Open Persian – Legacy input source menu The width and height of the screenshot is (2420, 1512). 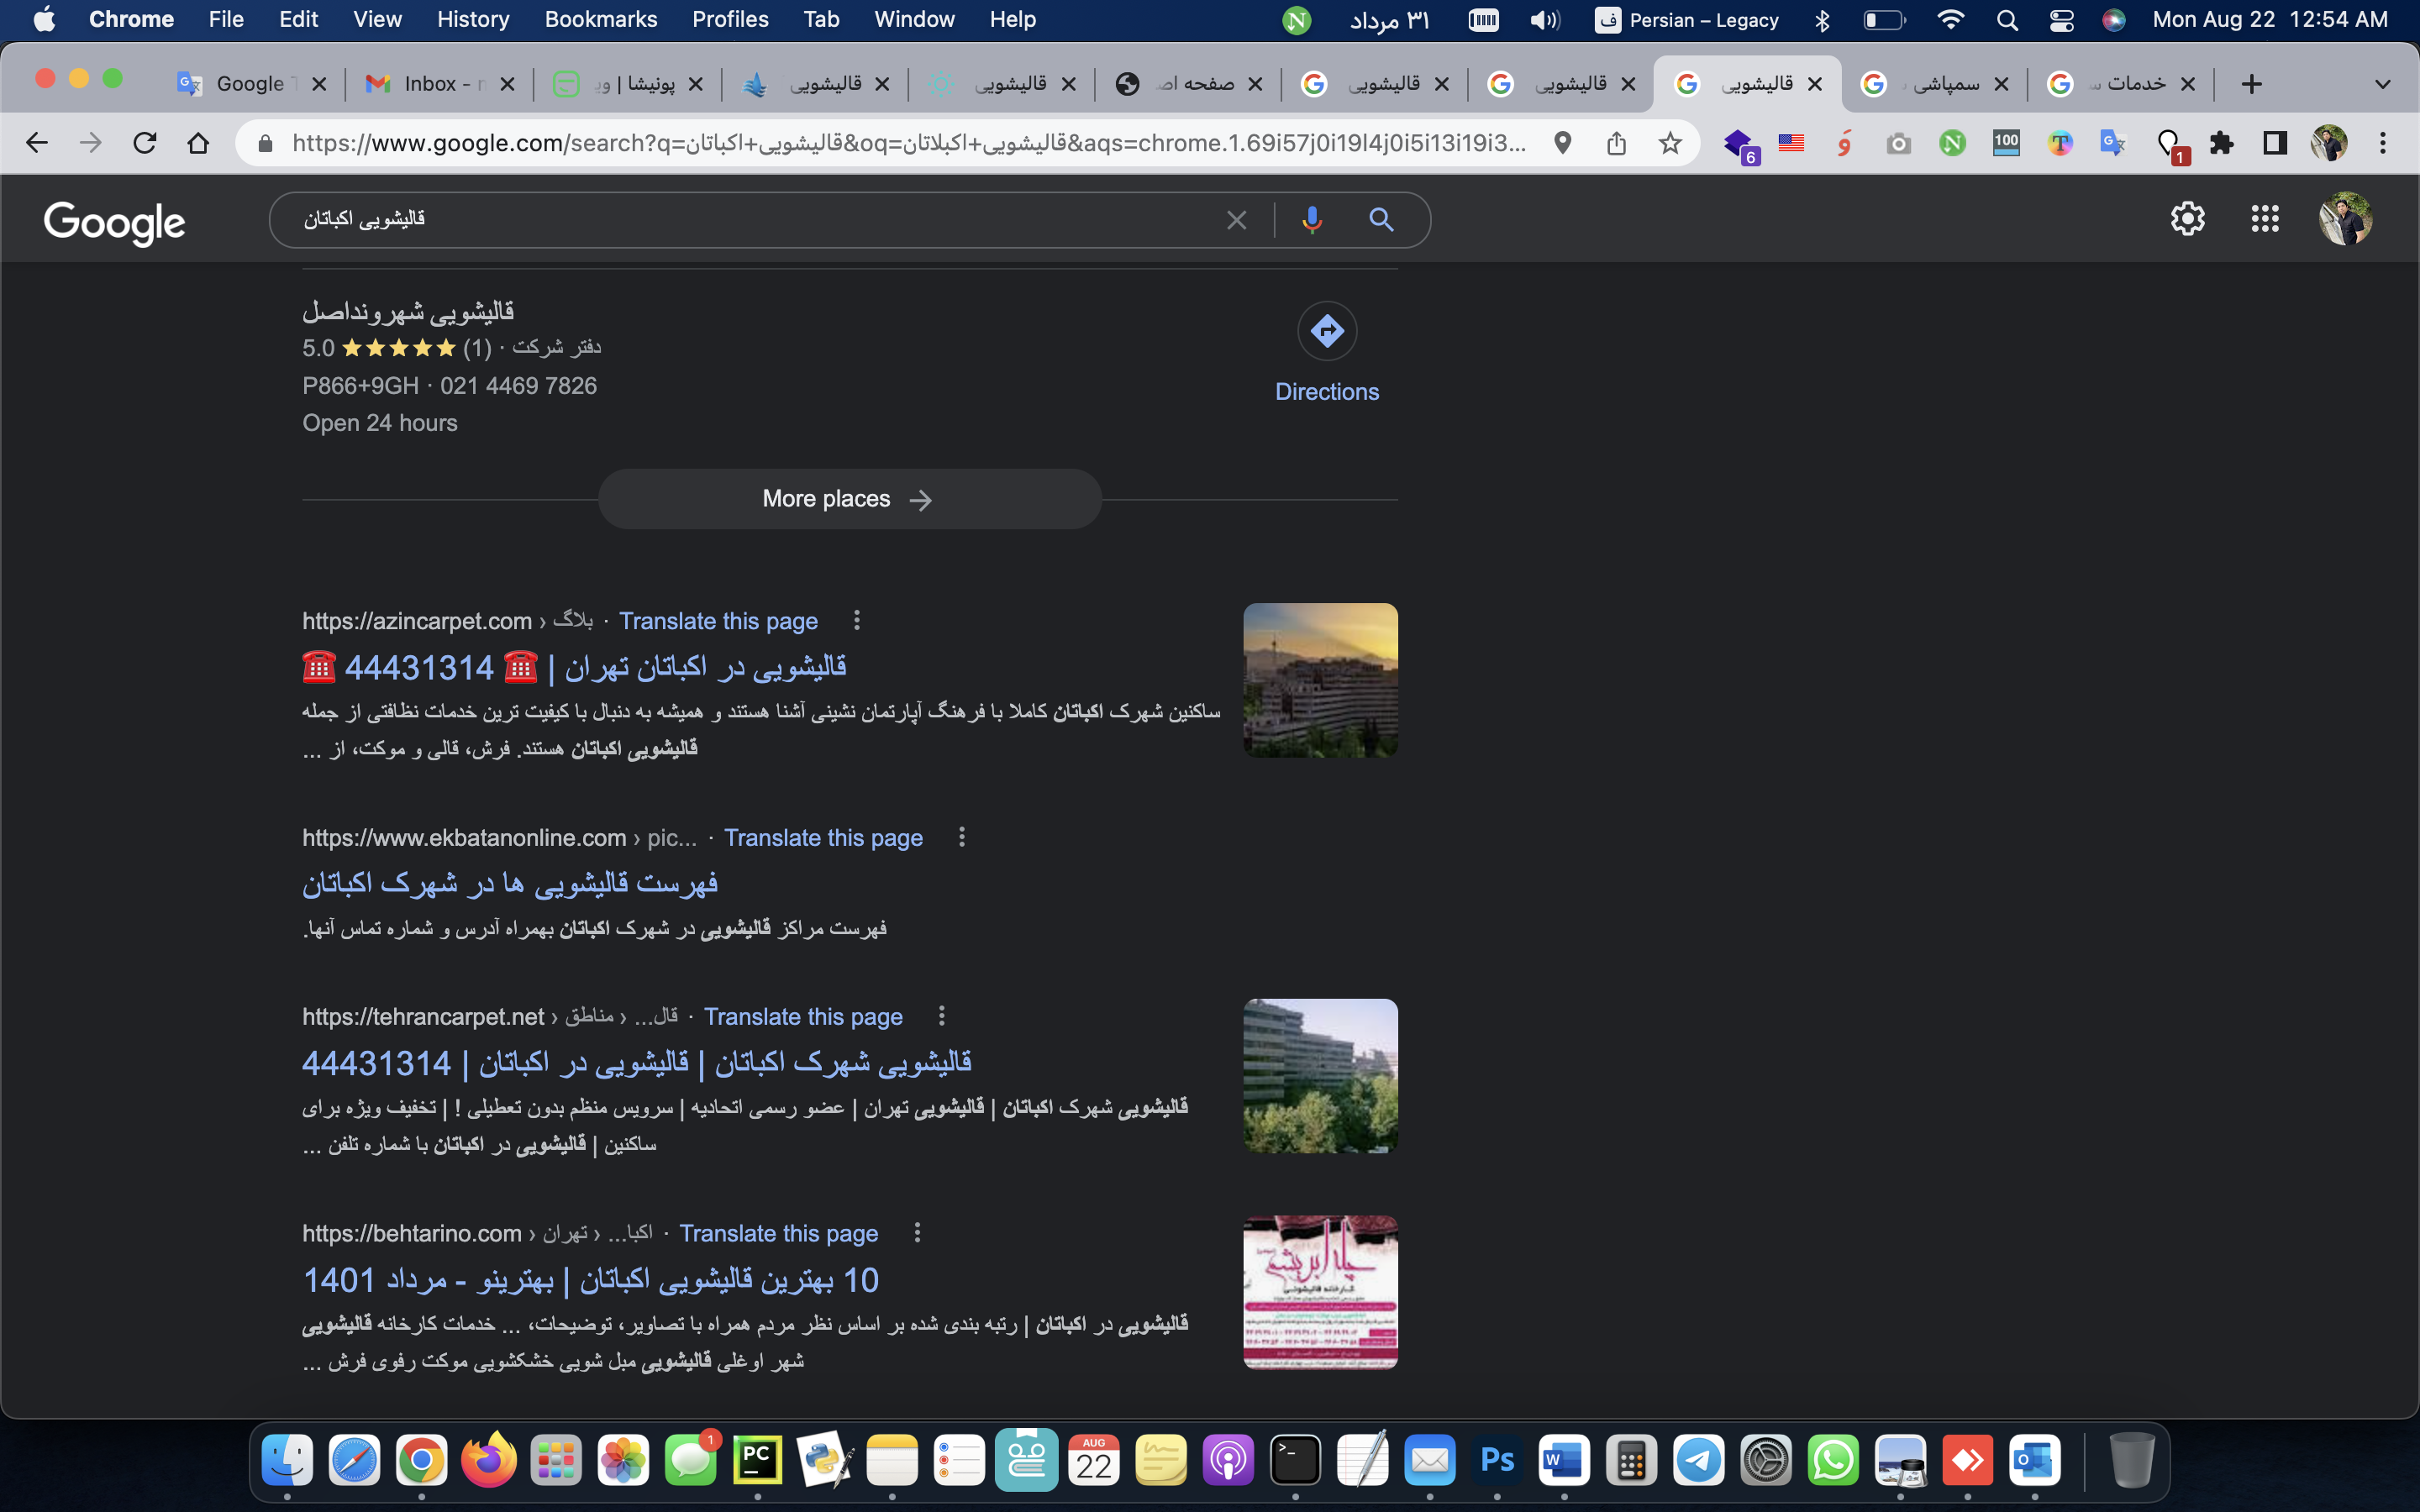(1687, 20)
